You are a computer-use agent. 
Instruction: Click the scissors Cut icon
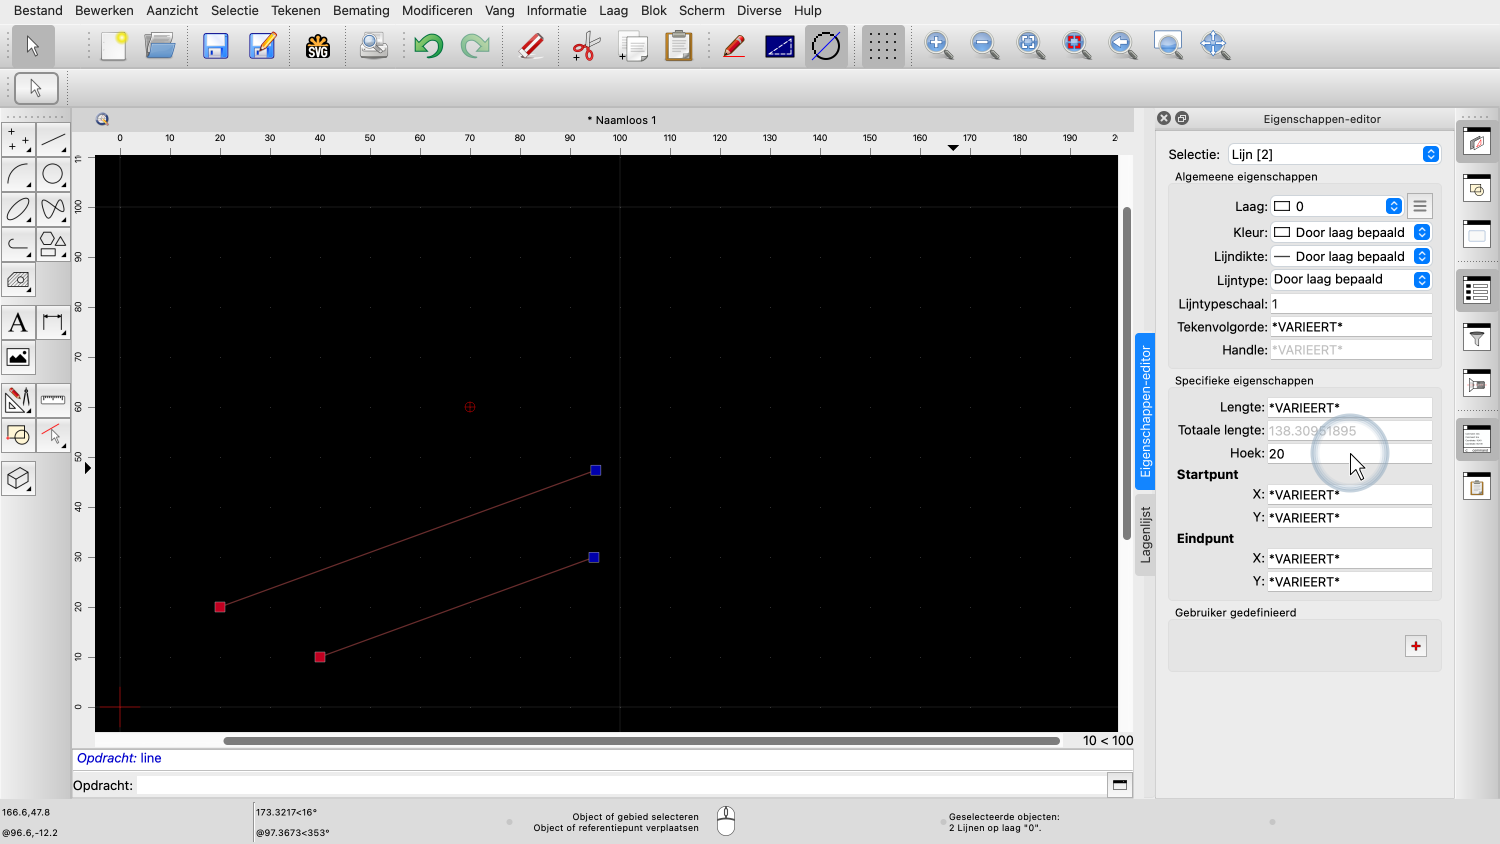tap(585, 46)
